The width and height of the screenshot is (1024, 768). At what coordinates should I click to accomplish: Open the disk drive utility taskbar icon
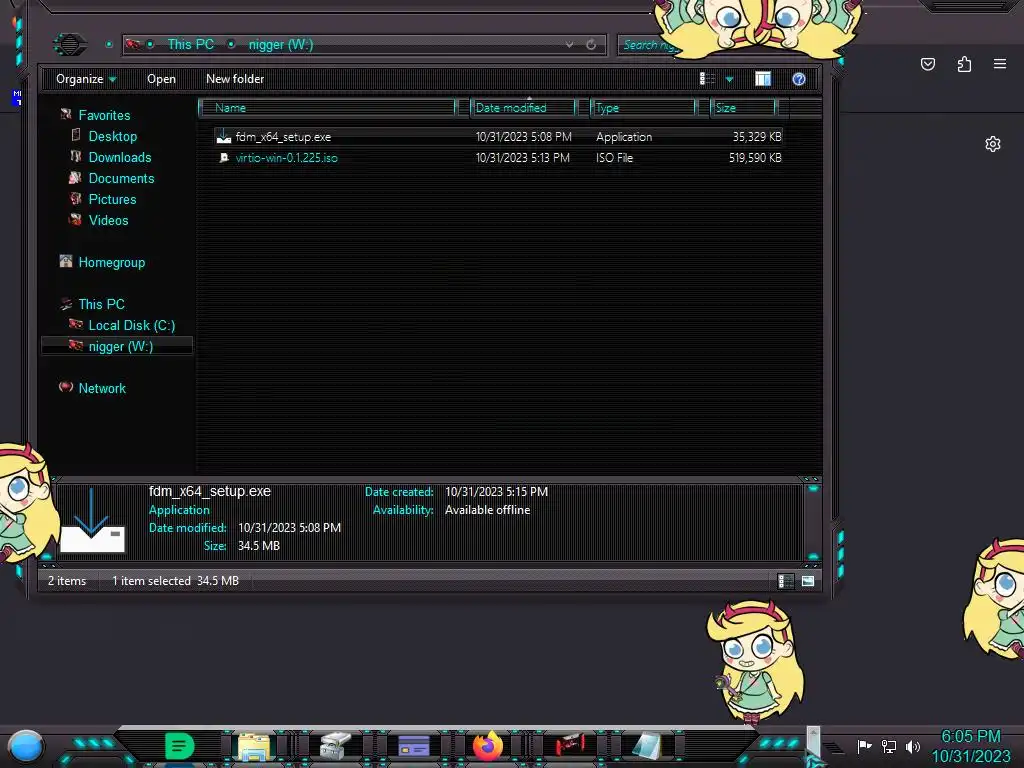(x=336, y=746)
